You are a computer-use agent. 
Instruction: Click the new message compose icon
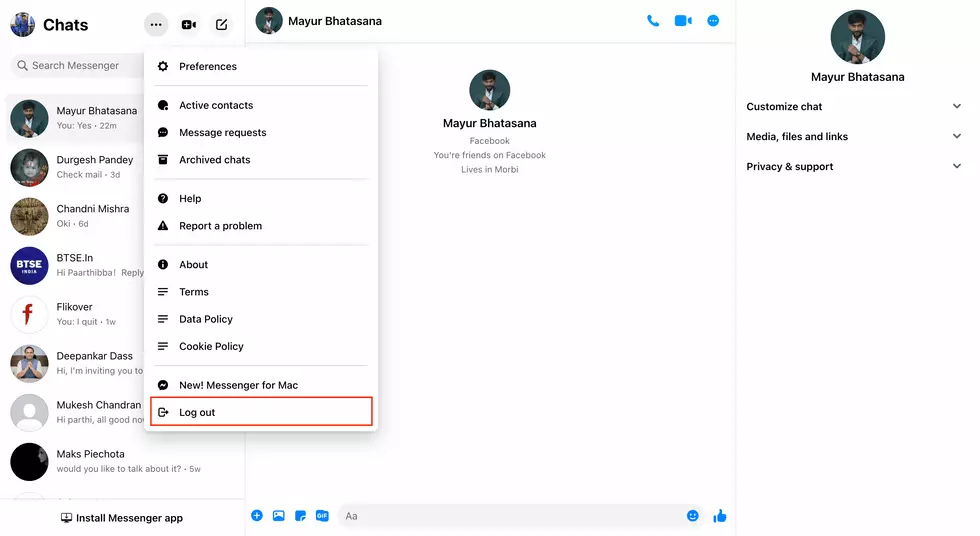click(222, 25)
